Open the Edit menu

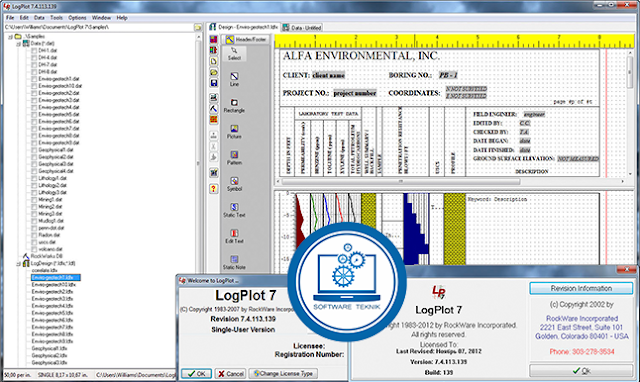point(24,18)
